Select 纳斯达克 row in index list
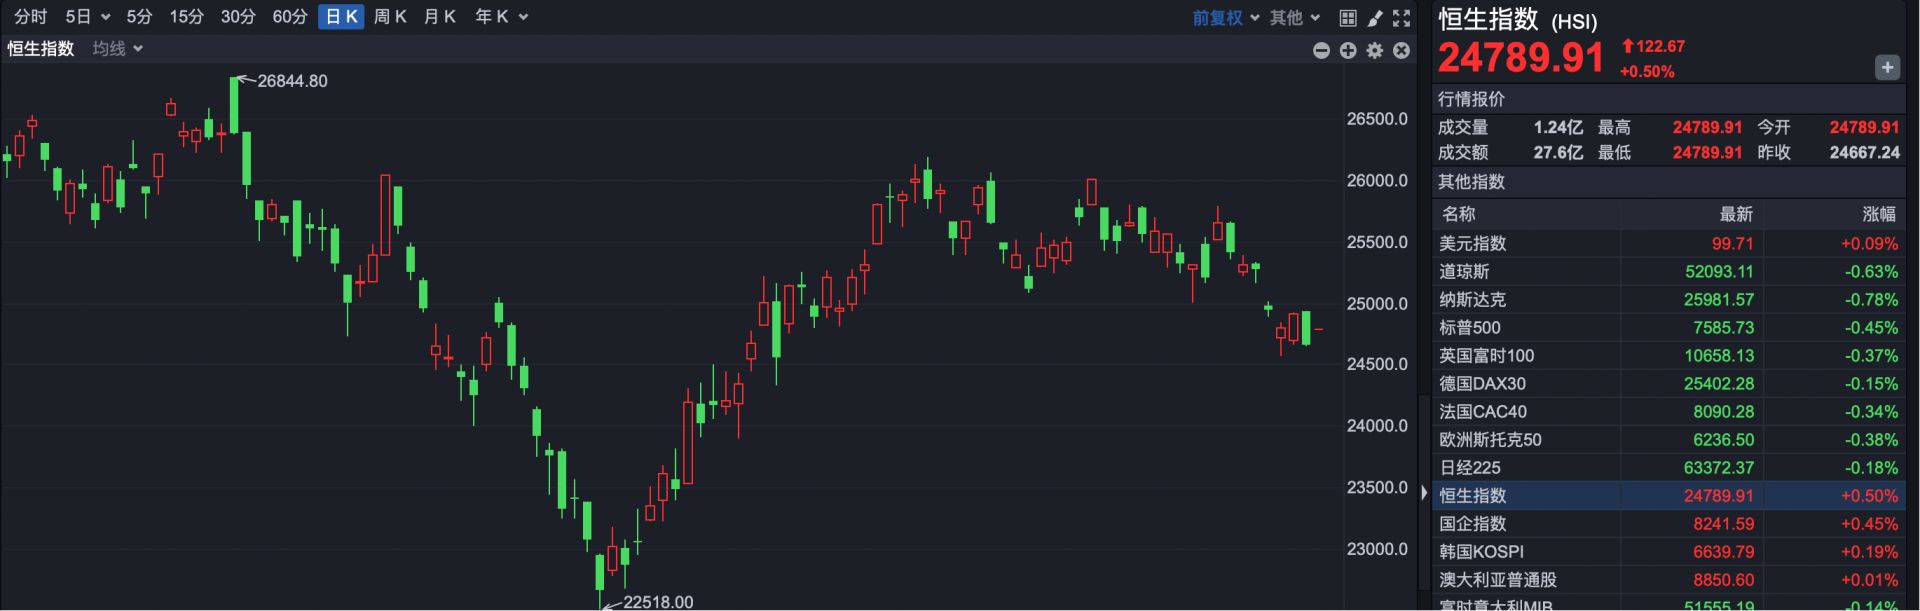The height and width of the screenshot is (611, 1920). click(1668, 299)
